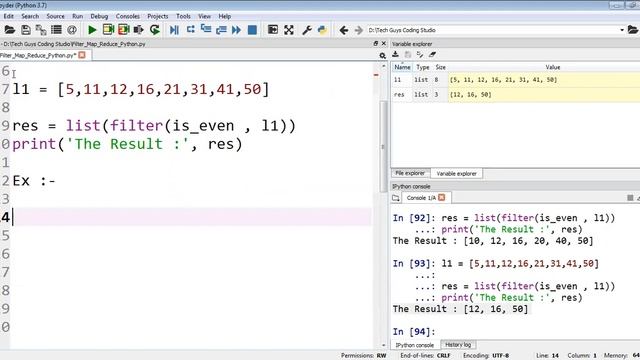Continue execution with double-arrow icon
640x360 pixels.
[236, 30]
